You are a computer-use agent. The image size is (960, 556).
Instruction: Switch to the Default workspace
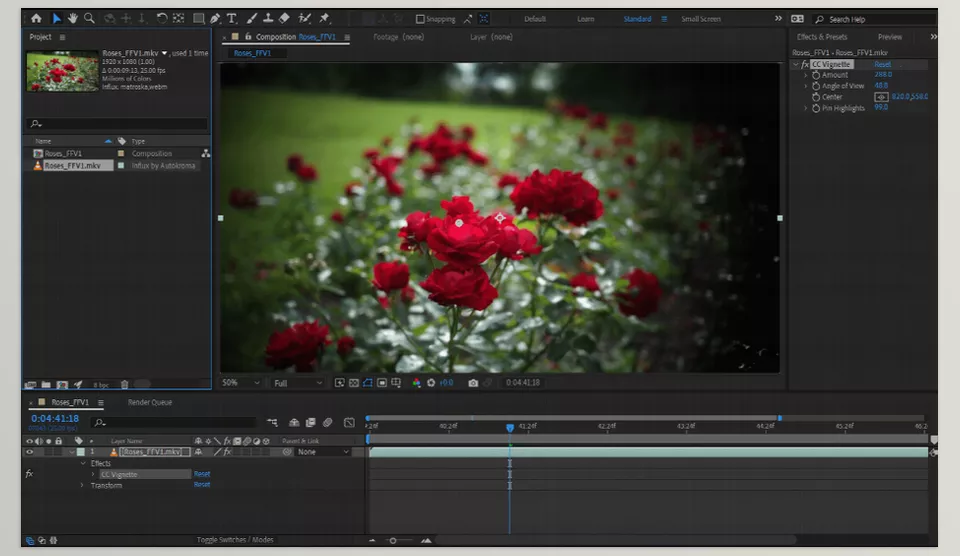point(534,19)
